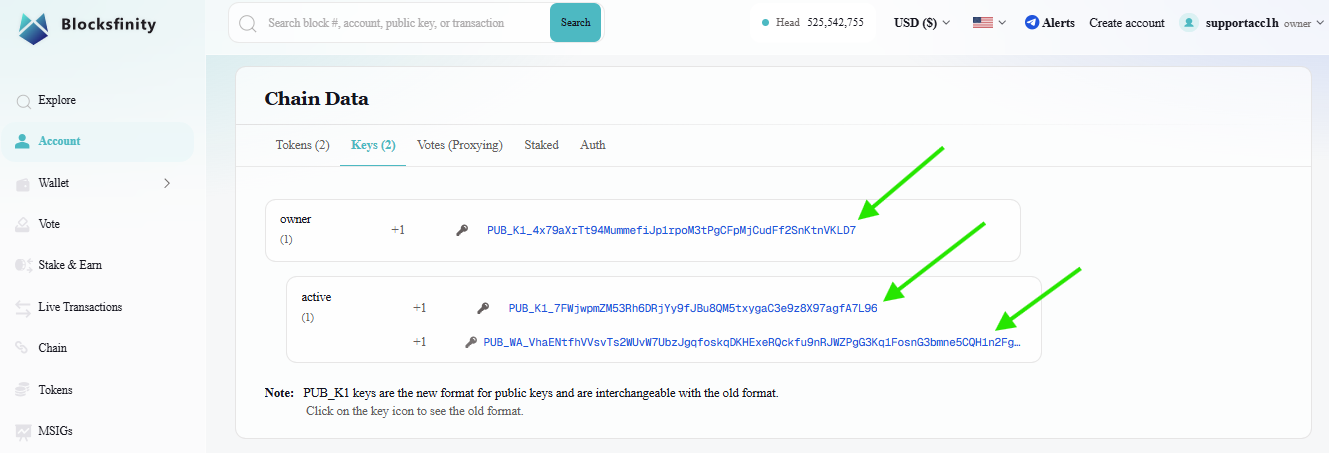
Task: Open the US flag language dropdown
Action: 989,22
